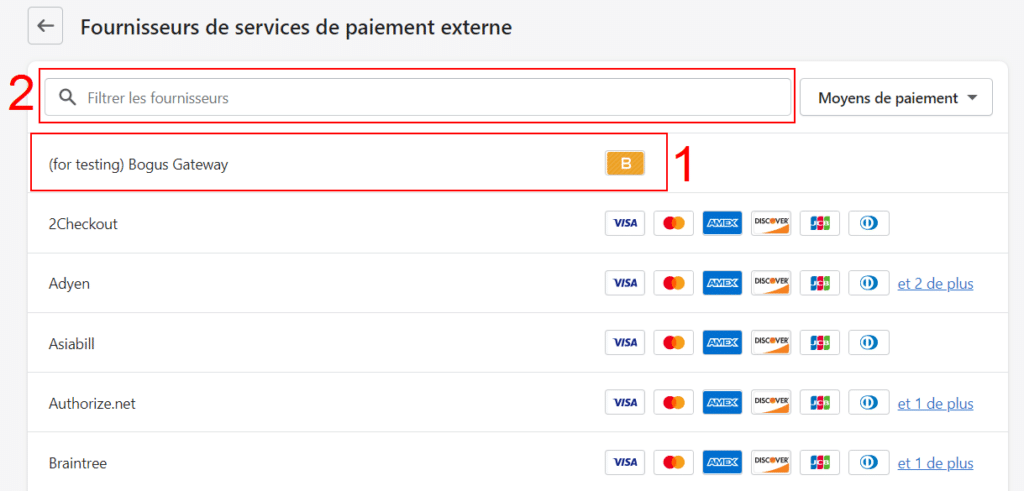The image size is (1024, 491).
Task: Click the search magnifier icon
Action: point(67,97)
